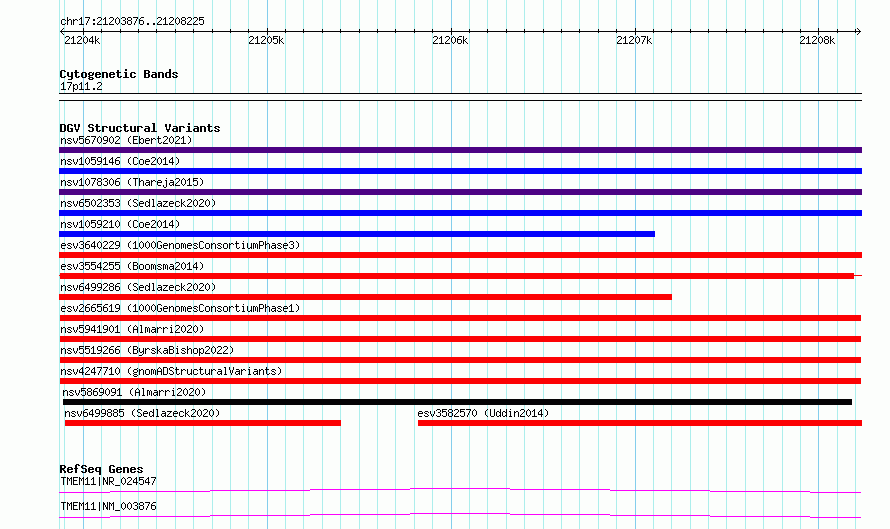The width and height of the screenshot is (890, 529).
Task: Click TMEM11|NR_024547 transcript line
Action: [460, 490]
